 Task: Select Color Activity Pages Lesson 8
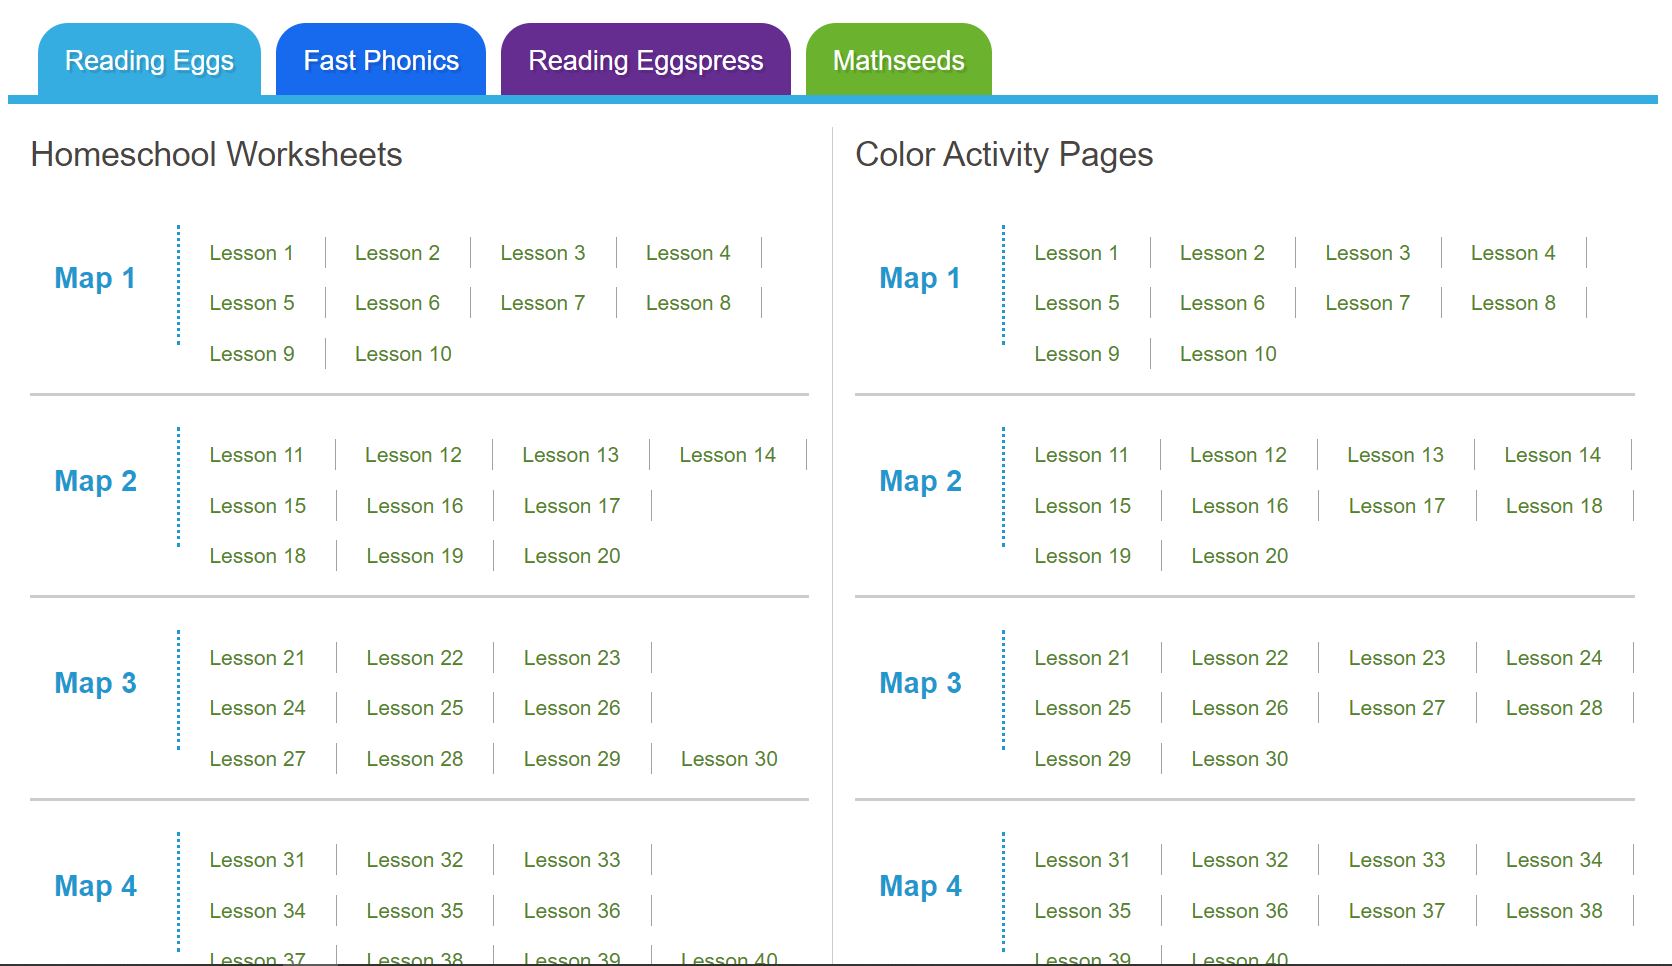tap(1512, 303)
